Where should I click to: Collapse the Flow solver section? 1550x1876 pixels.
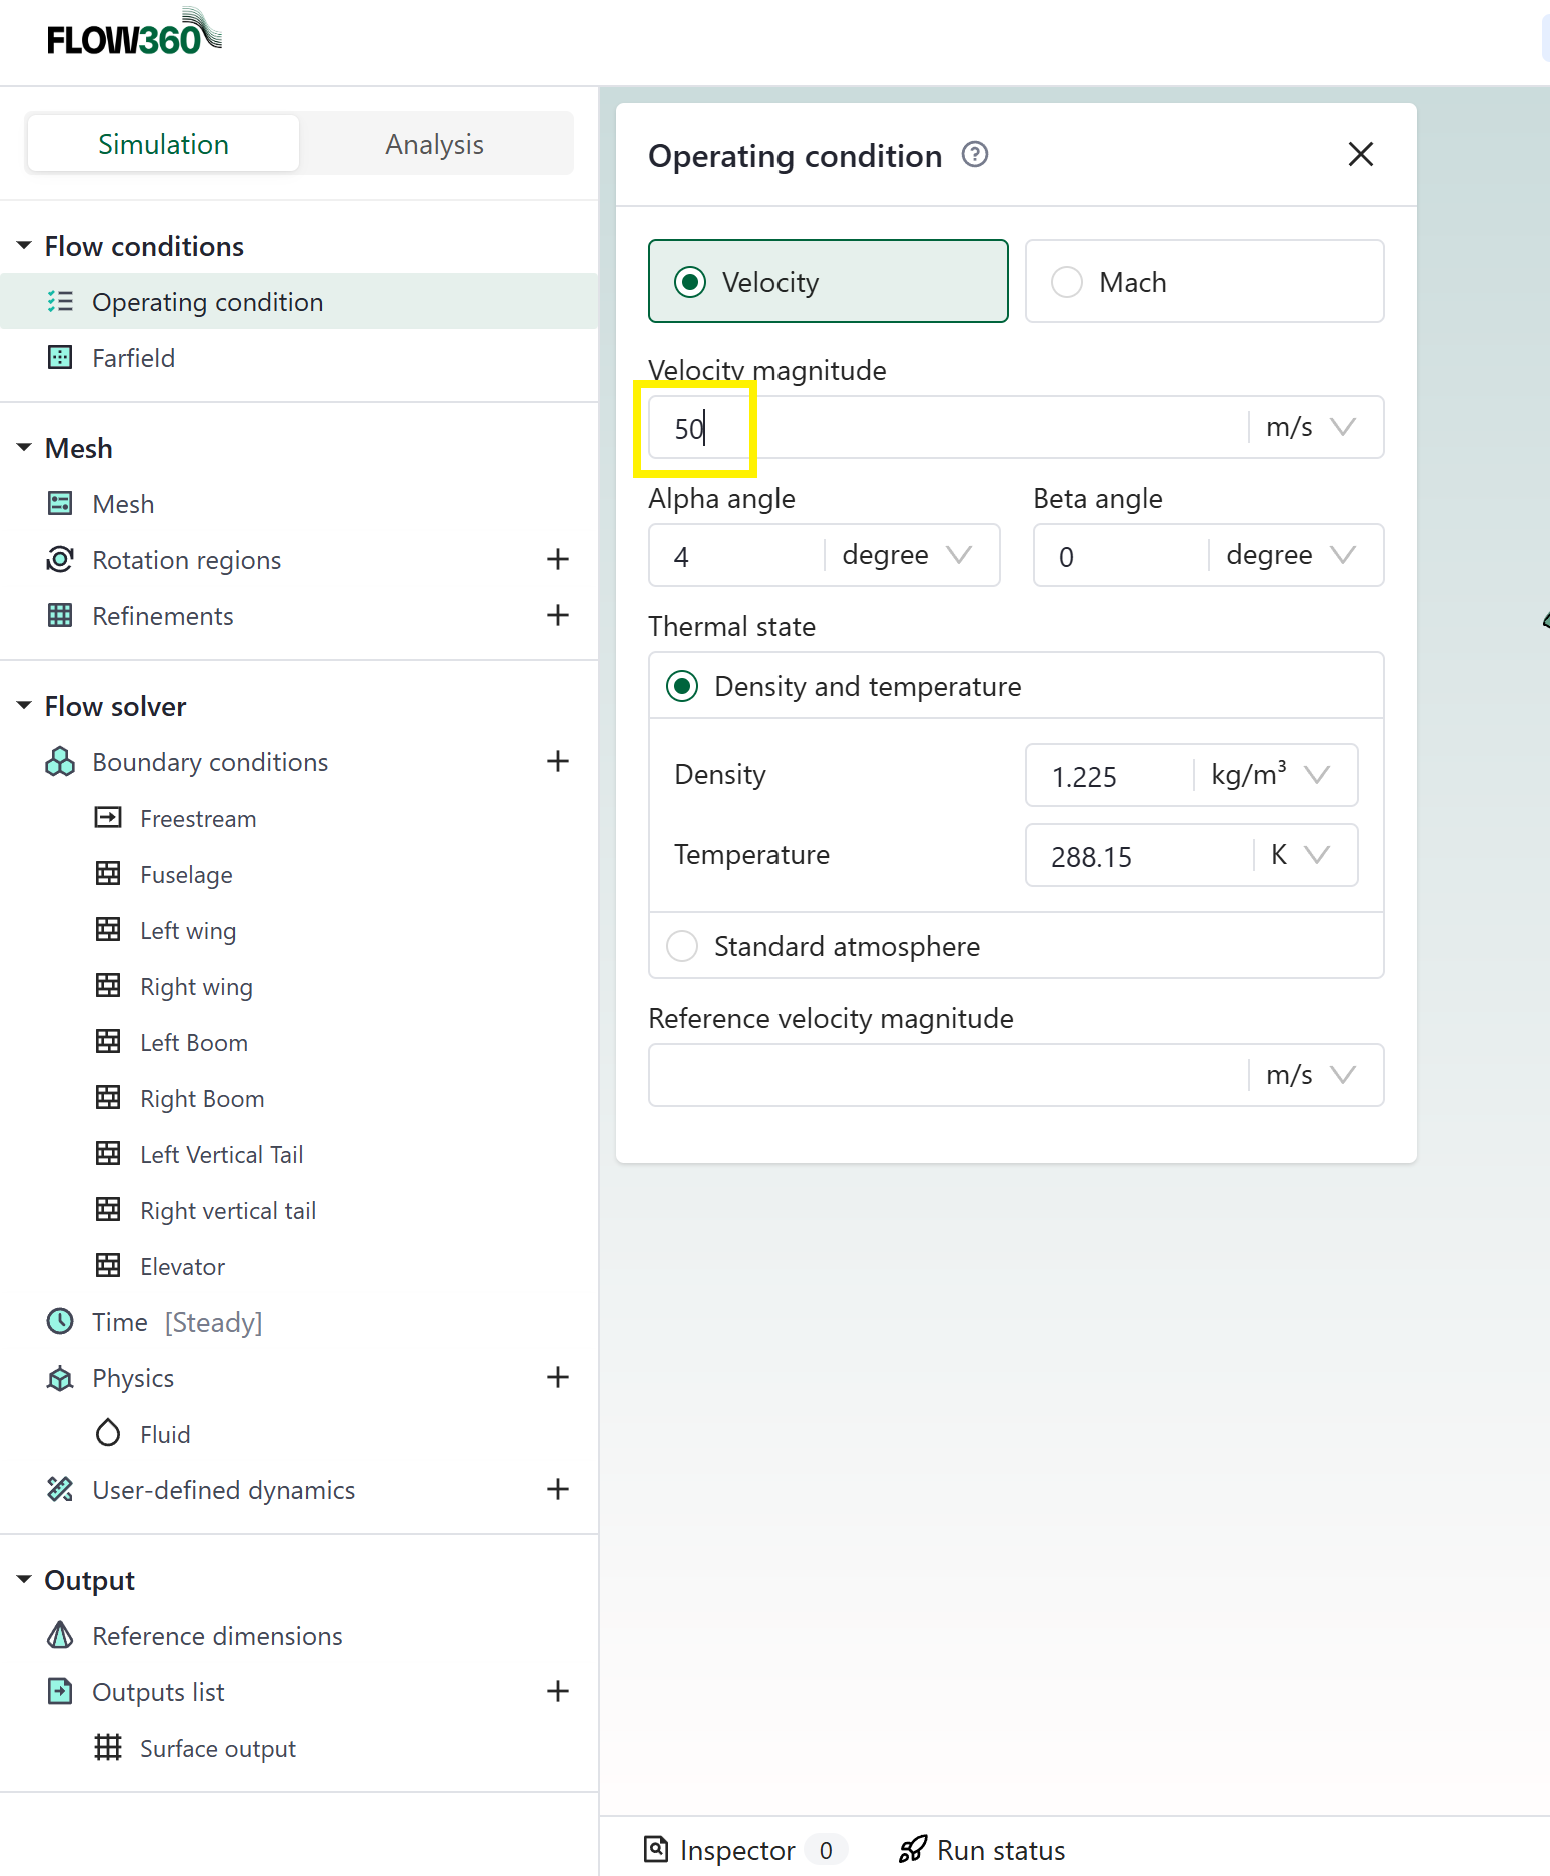pyautogui.click(x=24, y=706)
